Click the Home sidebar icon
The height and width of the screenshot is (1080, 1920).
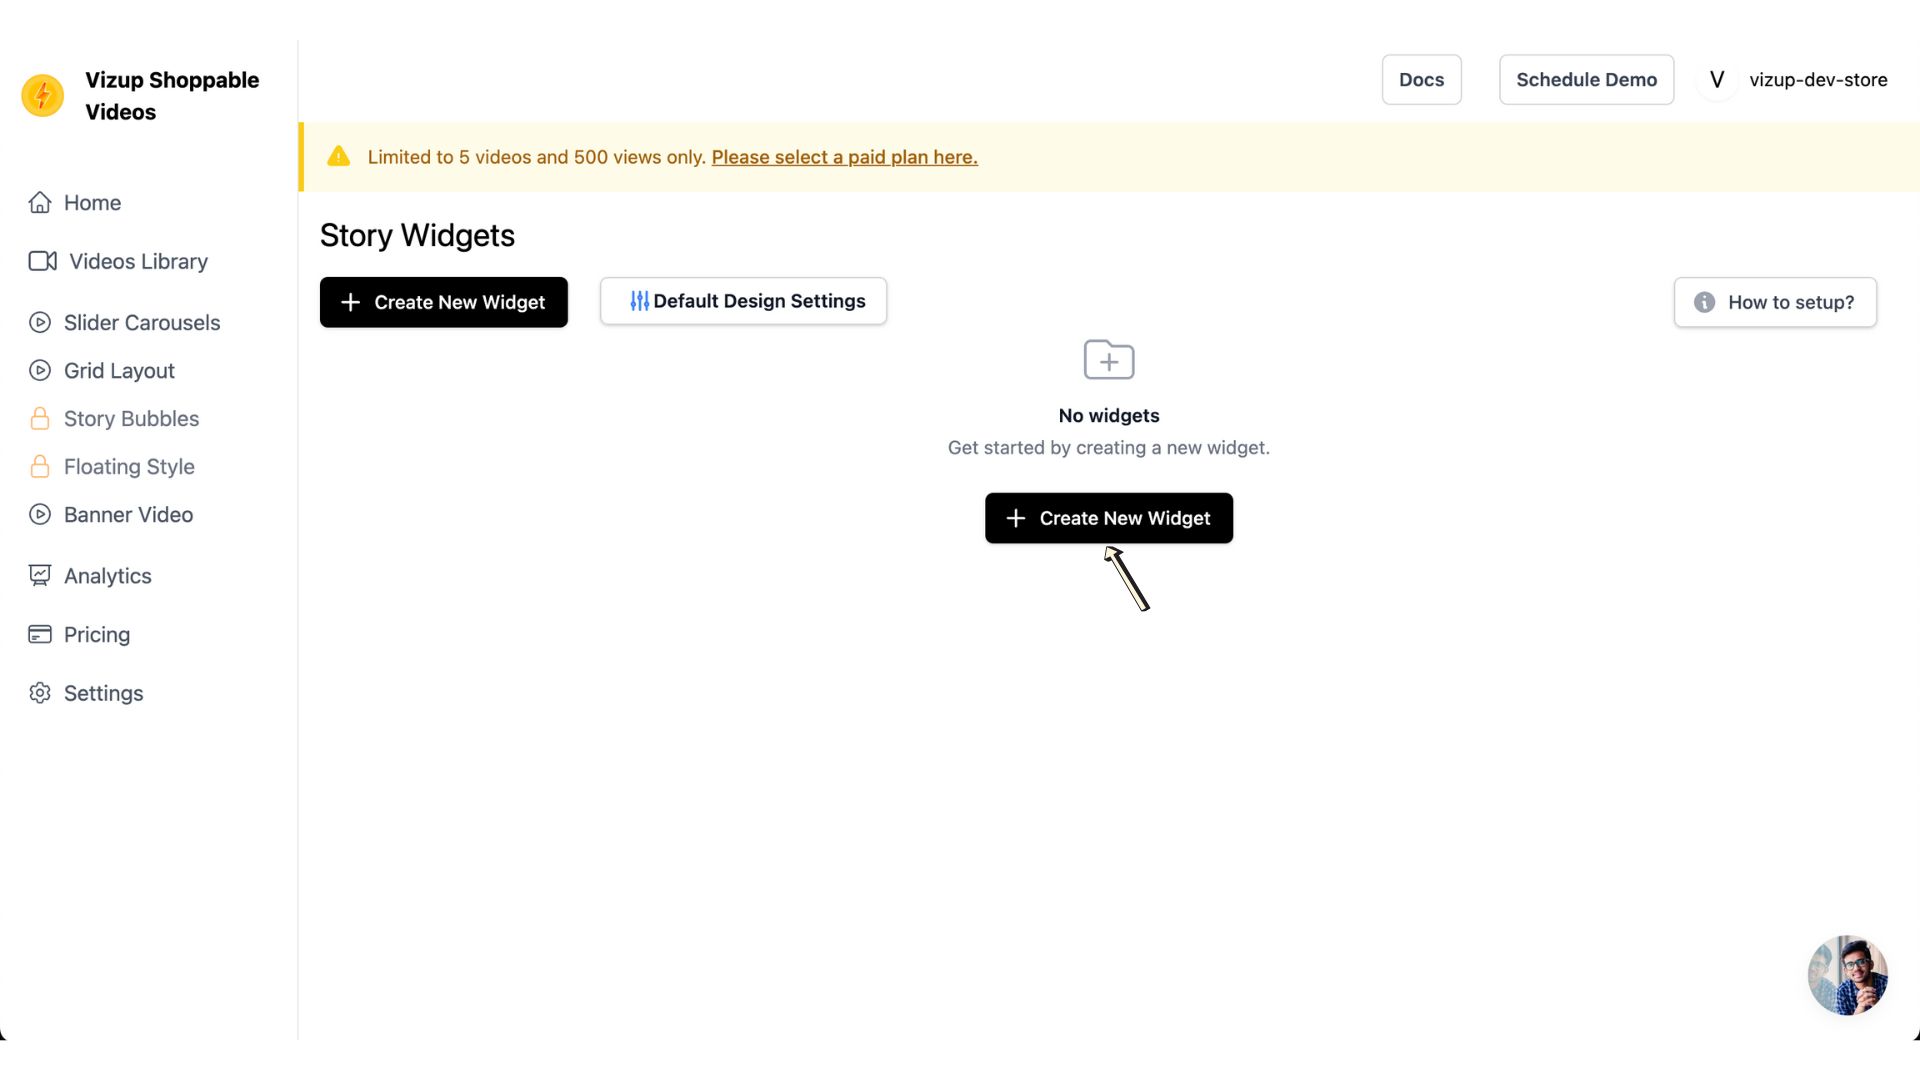[x=40, y=203]
